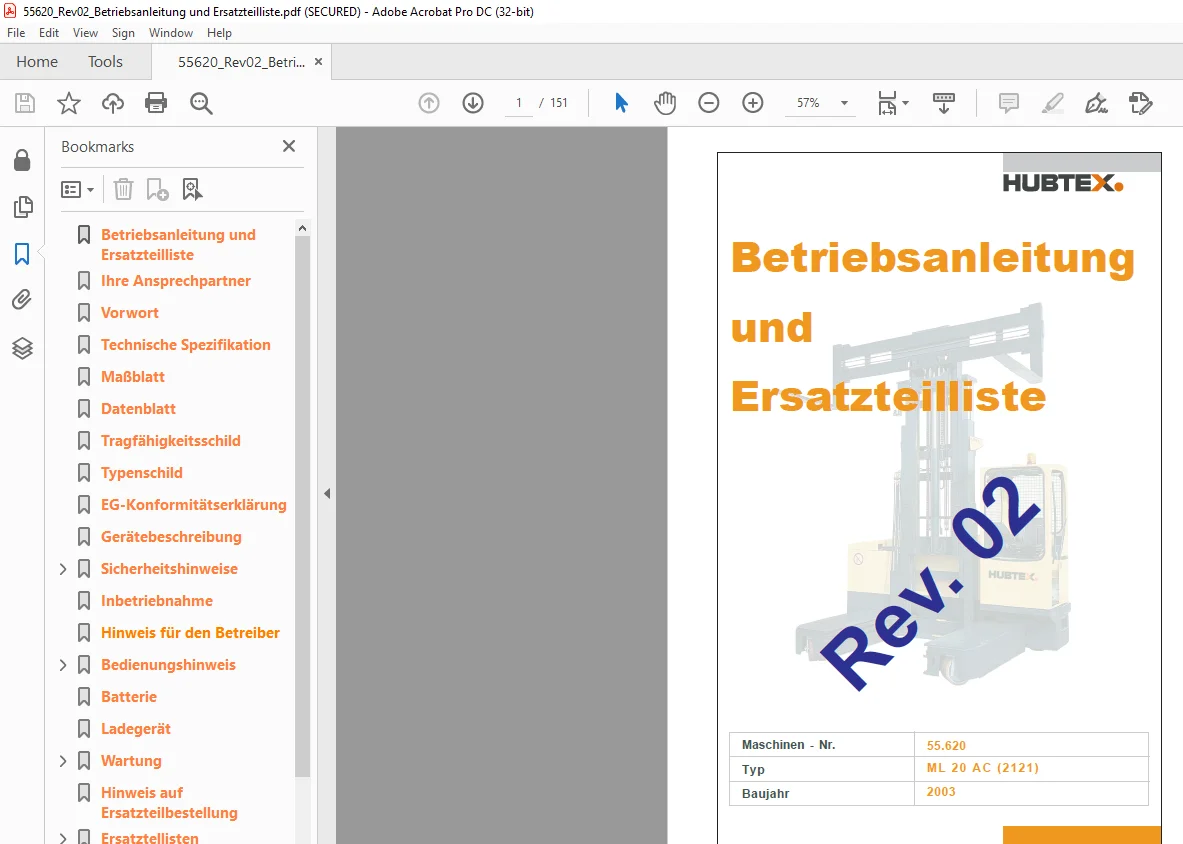Toggle the Bookmarks sidebar icon
This screenshot has height=844, width=1183.
click(x=22, y=253)
